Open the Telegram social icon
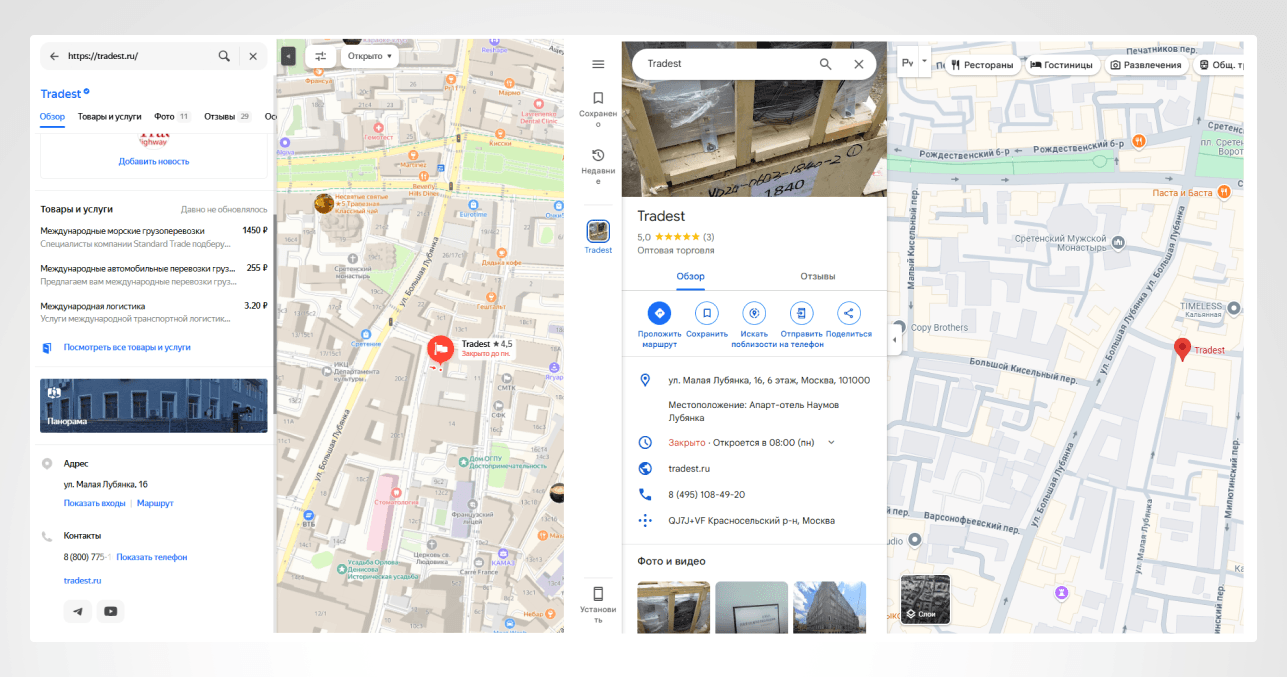The image size is (1287, 677). coord(77,611)
